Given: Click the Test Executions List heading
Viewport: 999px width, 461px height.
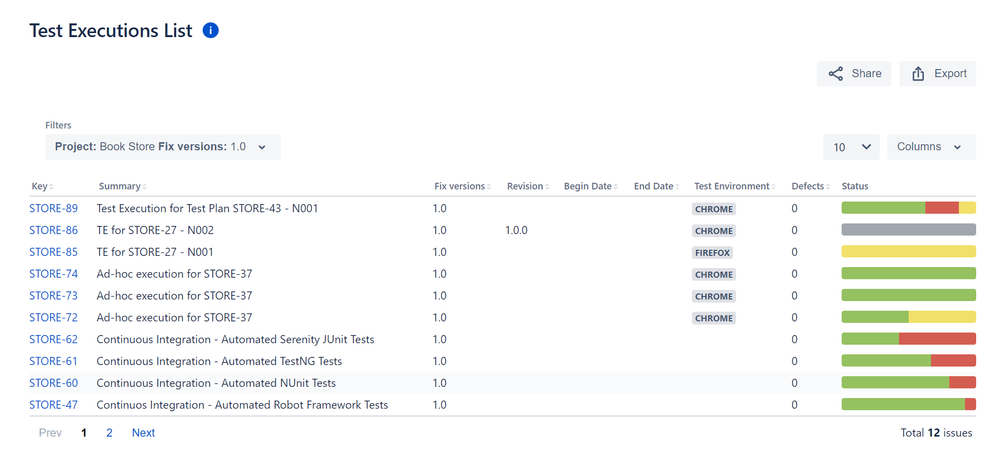Looking at the screenshot, I should click(111, 31).
